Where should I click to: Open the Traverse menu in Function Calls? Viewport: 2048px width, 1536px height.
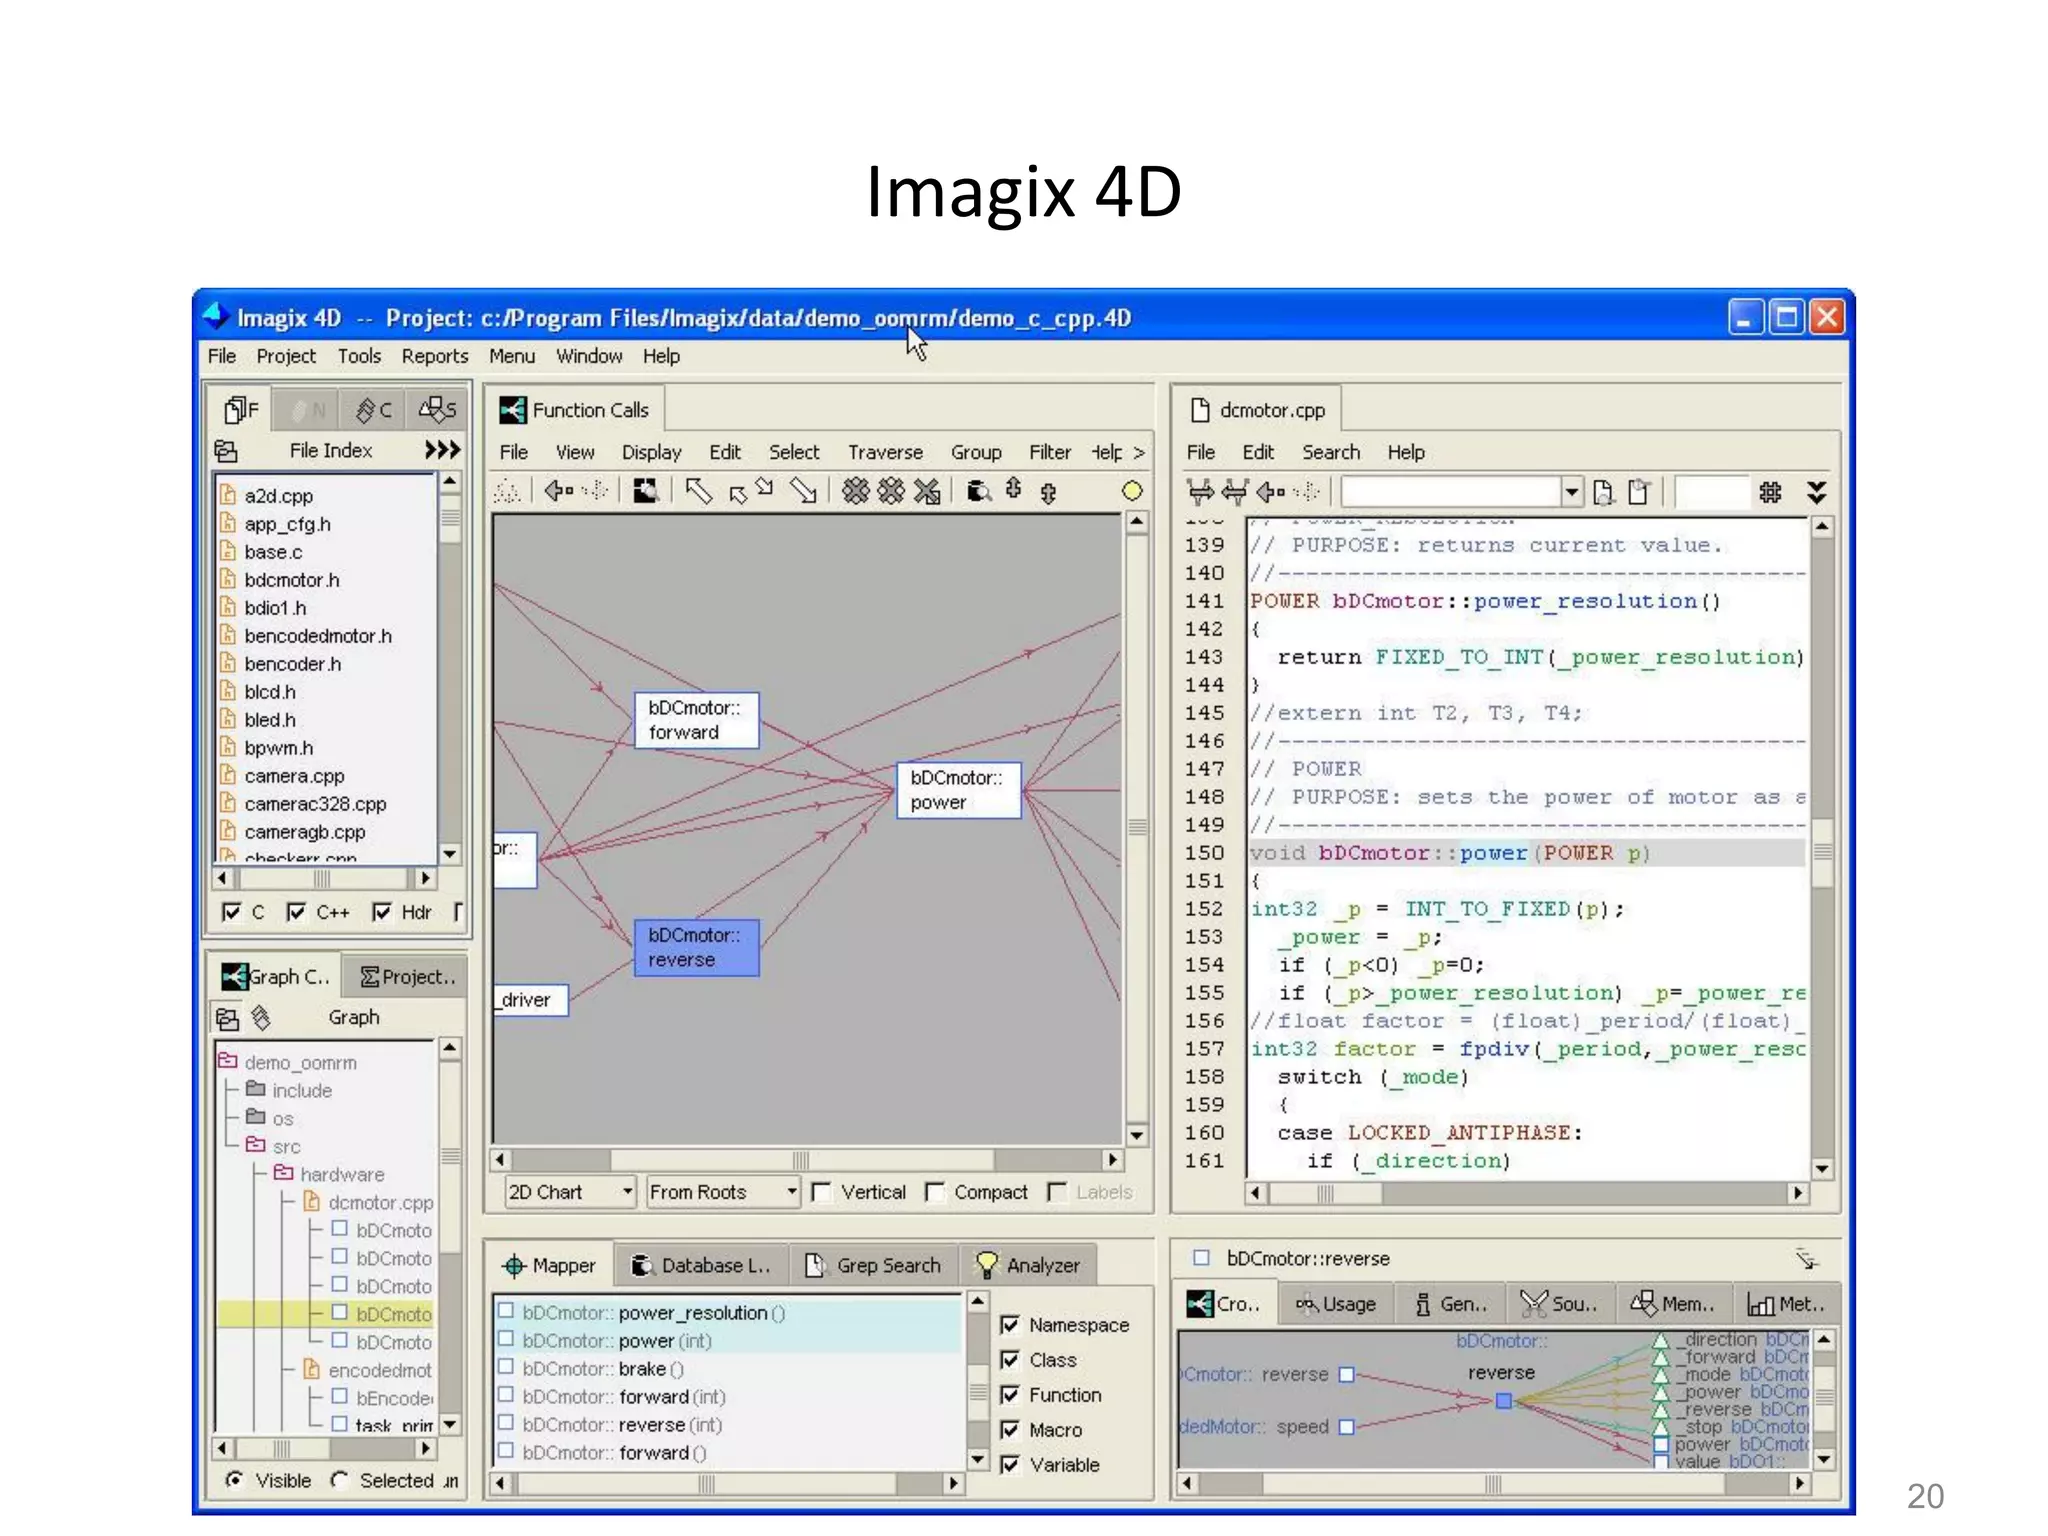pyautogui.click(x=885, y=452)
